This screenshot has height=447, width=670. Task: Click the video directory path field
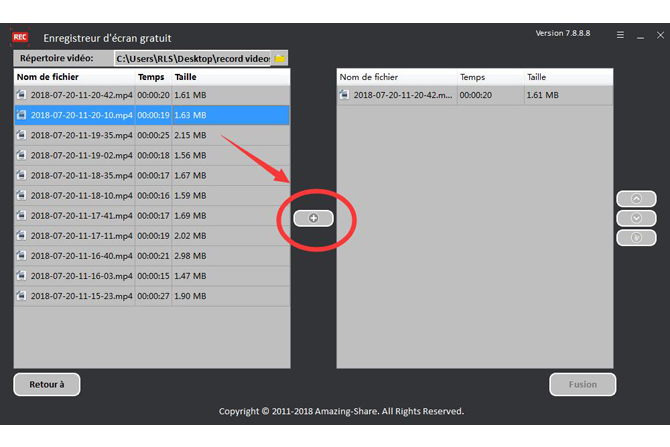192,58
